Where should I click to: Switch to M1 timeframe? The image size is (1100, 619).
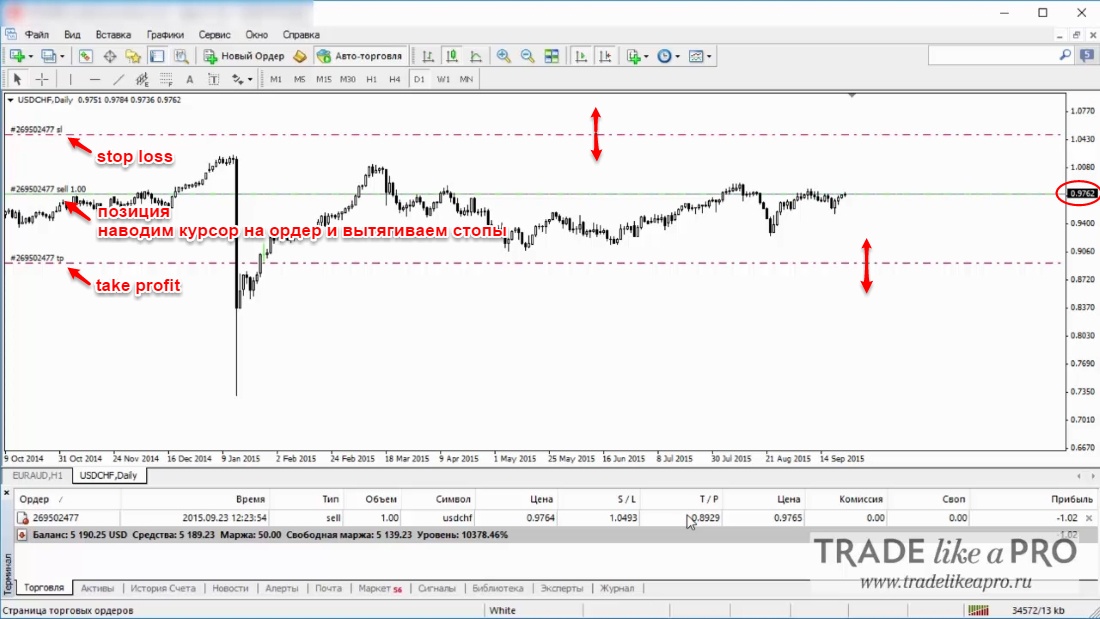pos(276,79)
